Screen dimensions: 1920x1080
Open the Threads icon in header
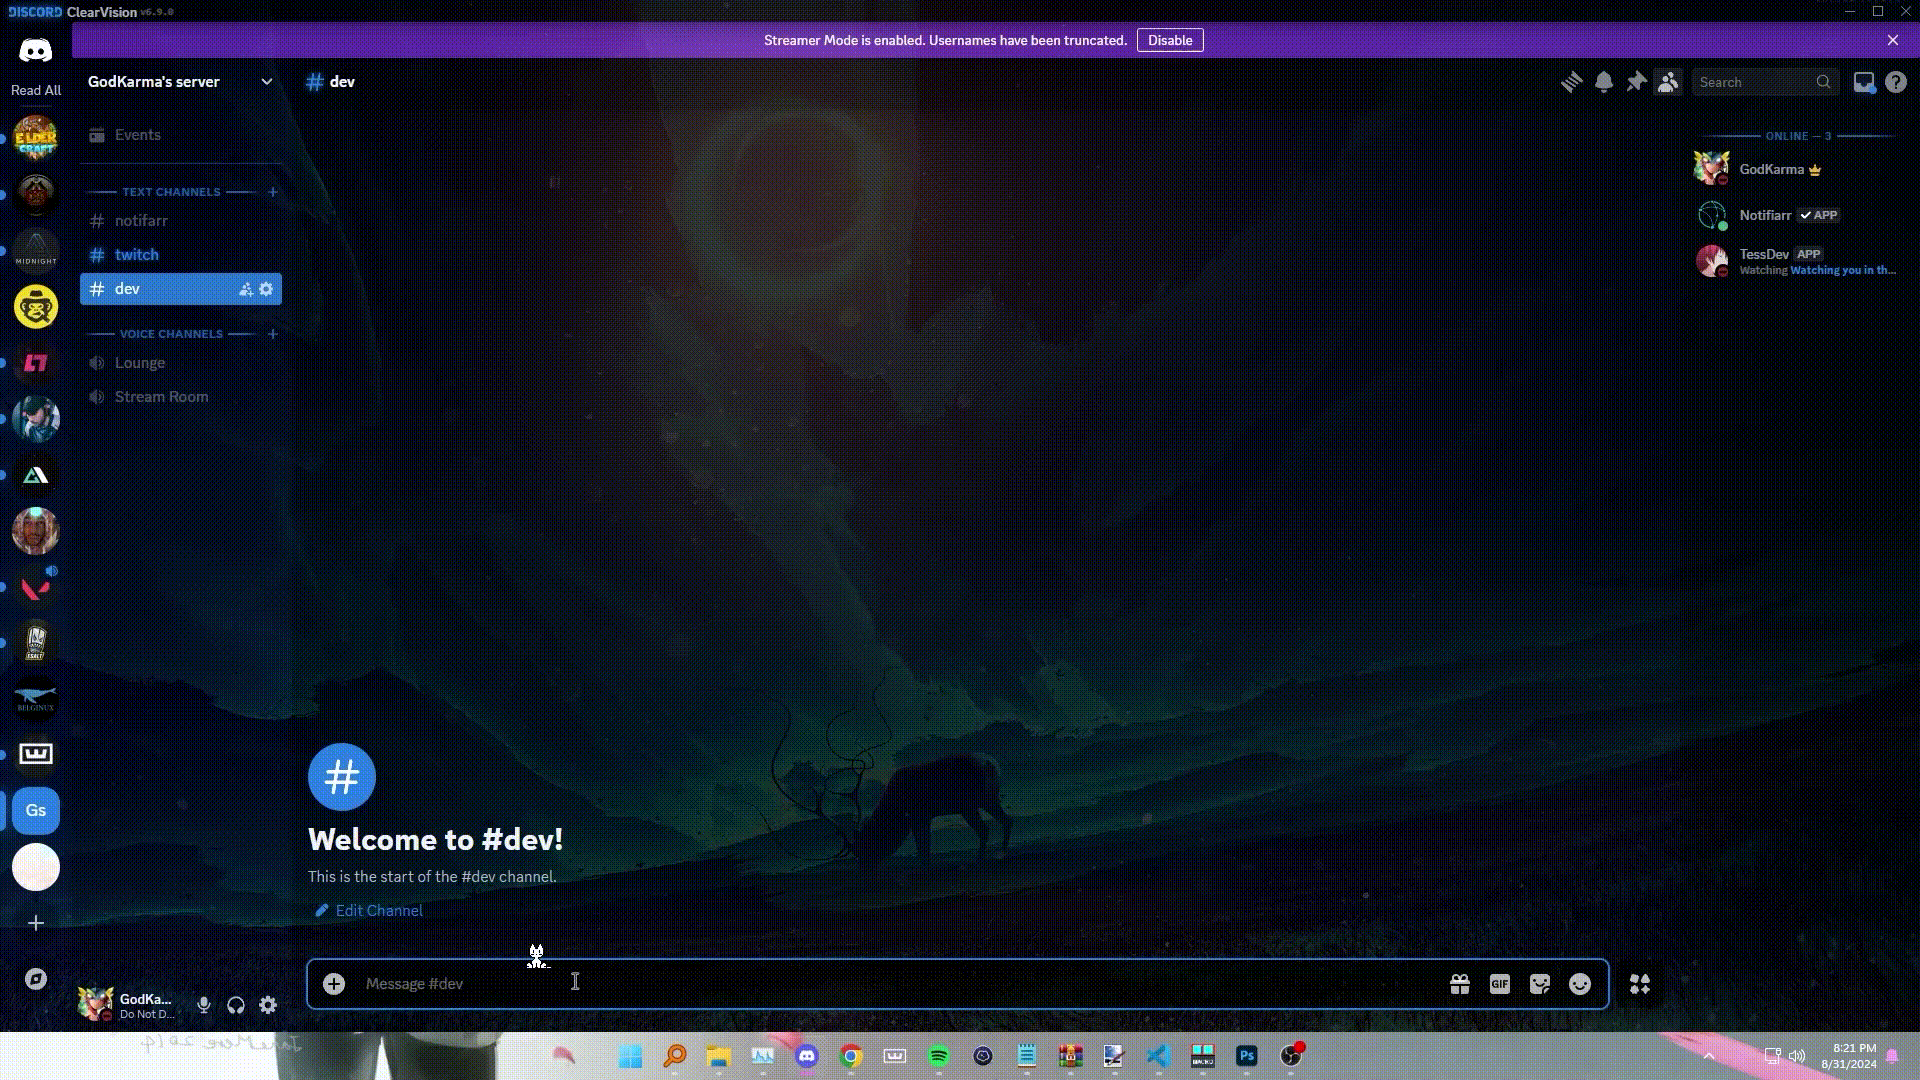[x=1571, y=82]
